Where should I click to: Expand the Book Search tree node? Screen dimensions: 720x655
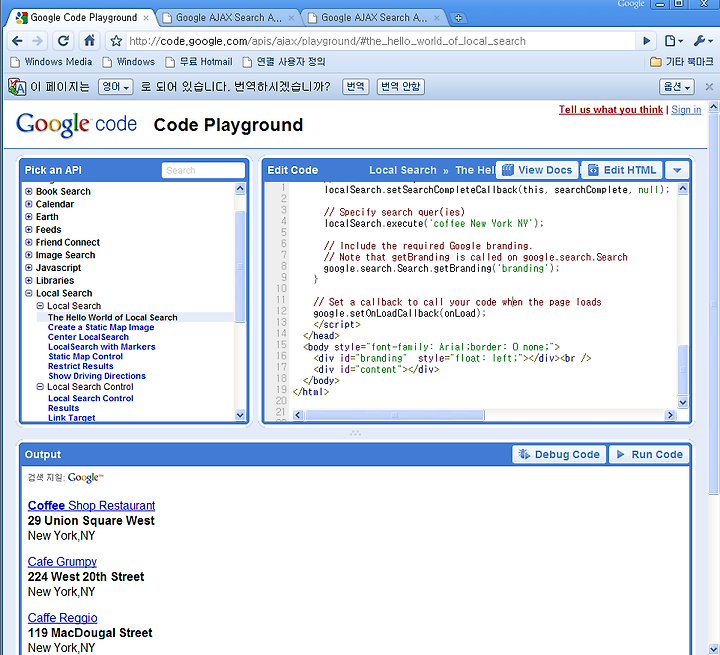click(29, 191)
